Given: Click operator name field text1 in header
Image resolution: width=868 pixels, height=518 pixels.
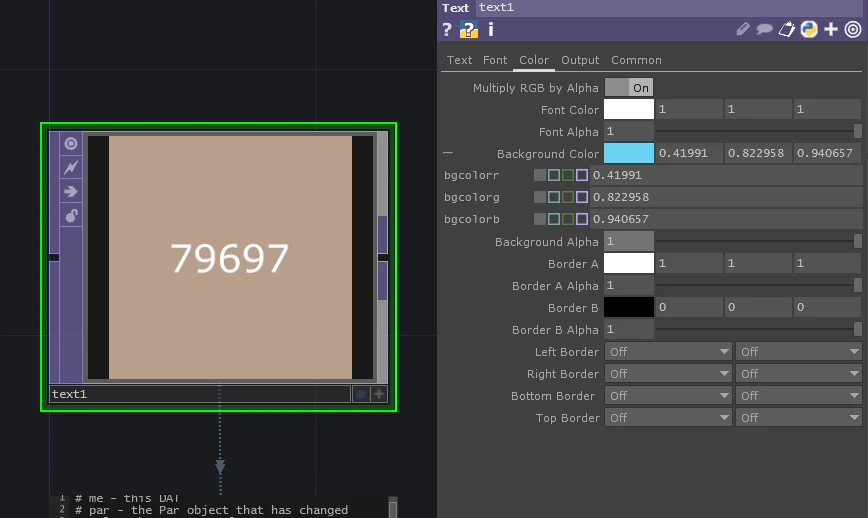Looking at the screenshot, I should [x=670, y=8].
